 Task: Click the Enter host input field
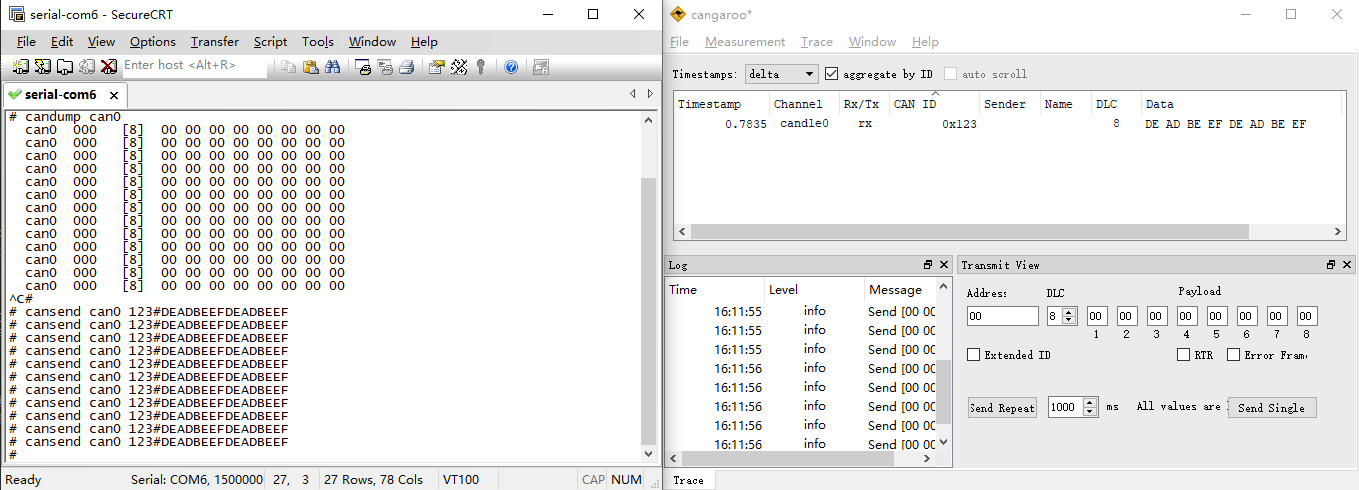(x=194, y=65)
